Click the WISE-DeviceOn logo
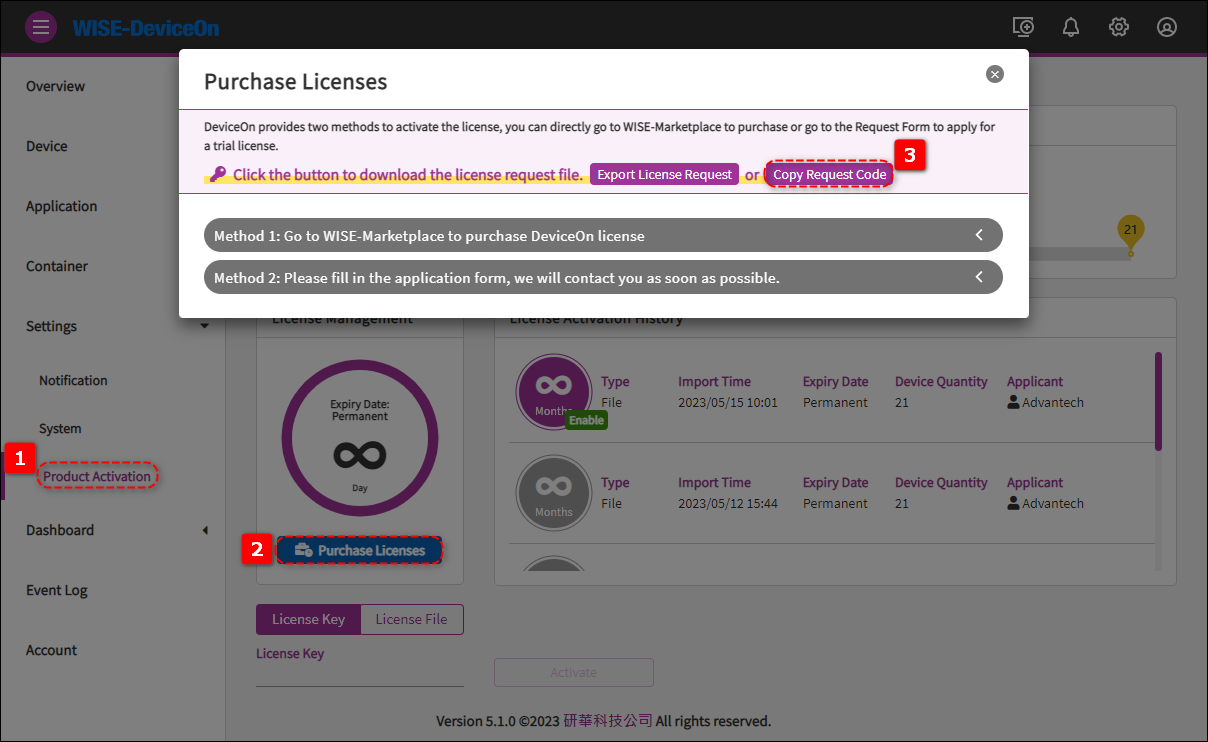This screenshot has width=1208, height=742. (146, 27)
